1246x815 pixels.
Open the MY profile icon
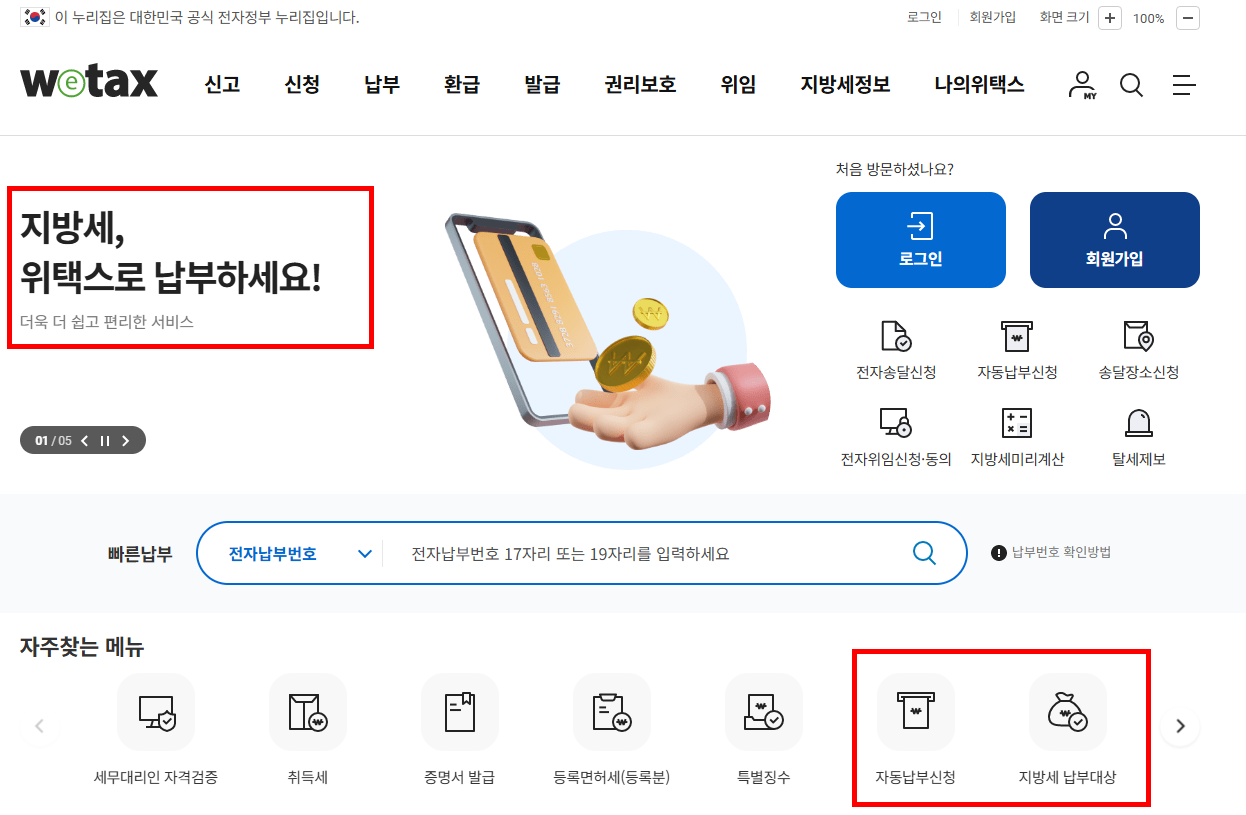point(1082,85)
